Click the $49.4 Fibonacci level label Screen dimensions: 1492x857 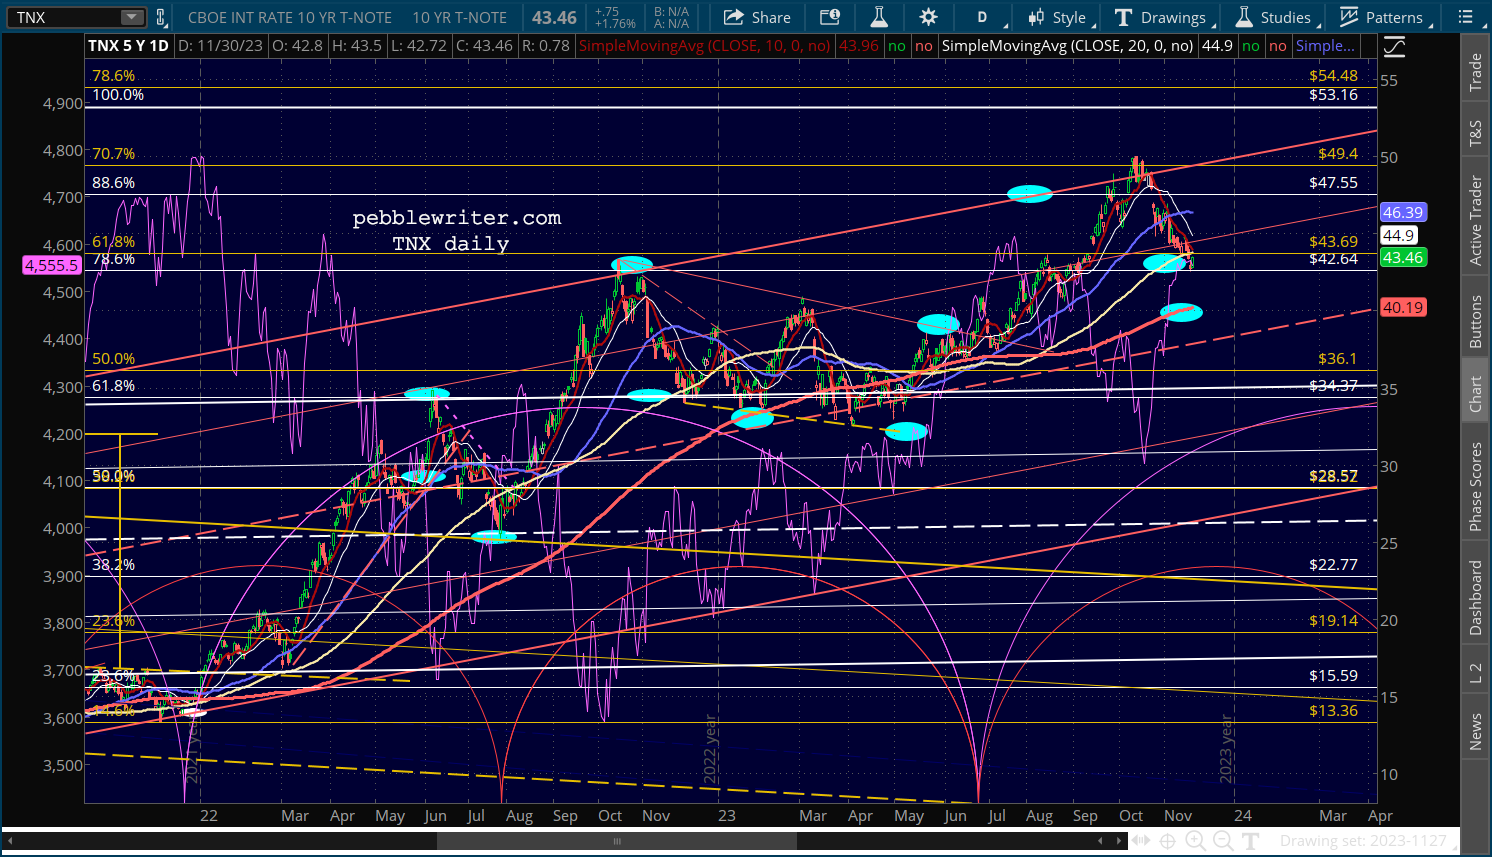pos(1338,154)
